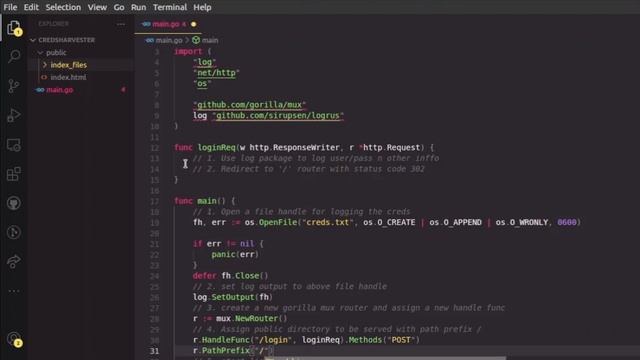Click the "creds.txt" string literal
The image size is (640, 360).
(328, 222)
